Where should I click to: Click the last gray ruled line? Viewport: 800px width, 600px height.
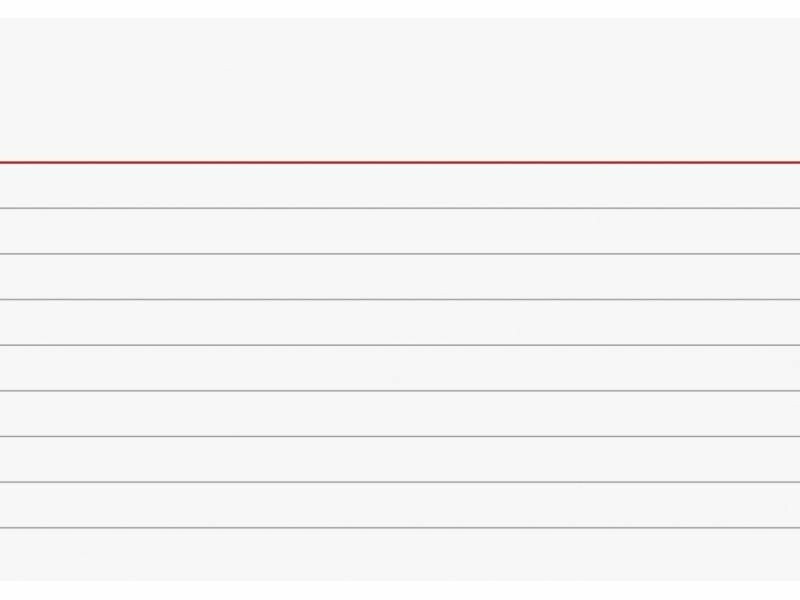400,527
